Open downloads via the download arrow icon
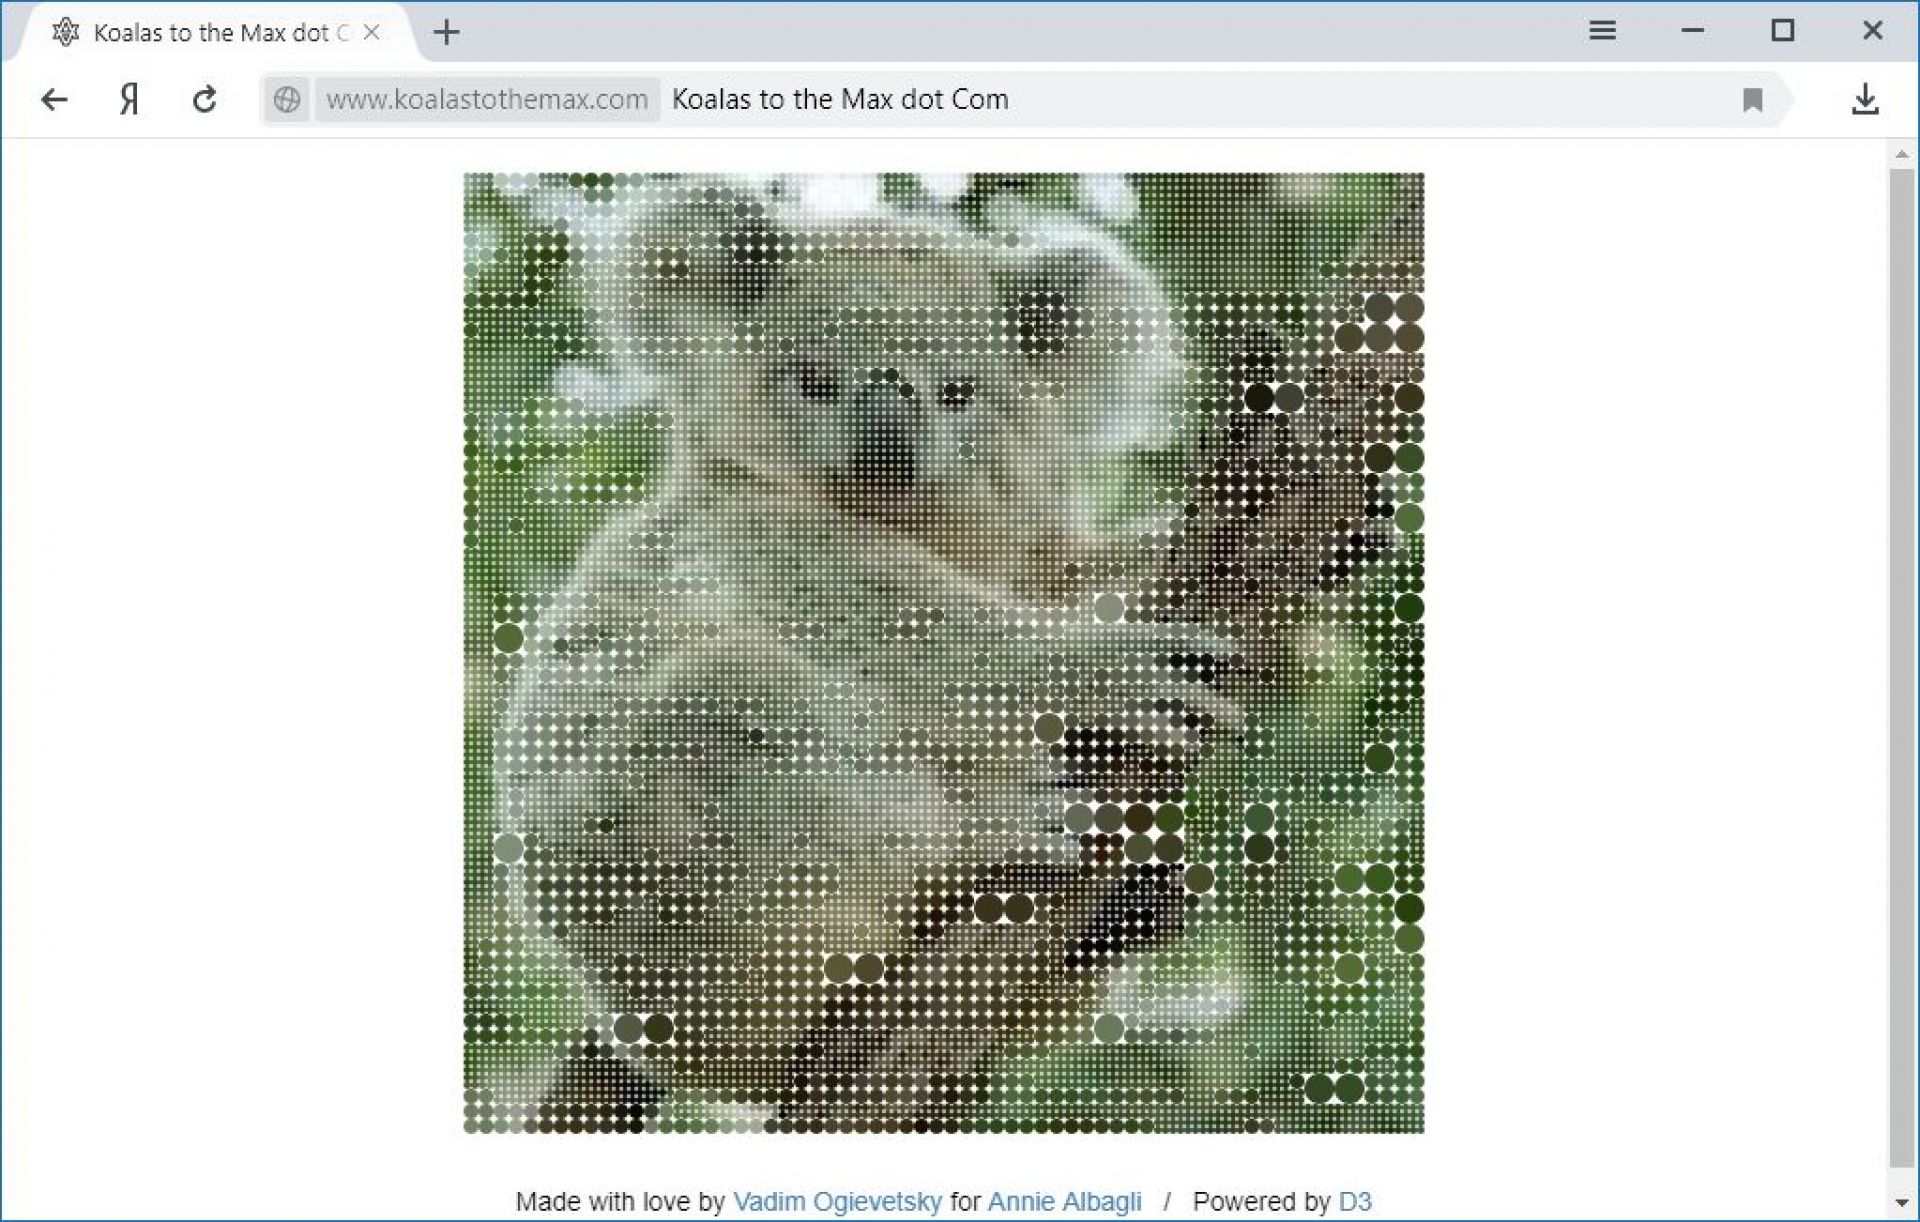The height and width of the screenshot is (1222, 1920). point(1865,99)
